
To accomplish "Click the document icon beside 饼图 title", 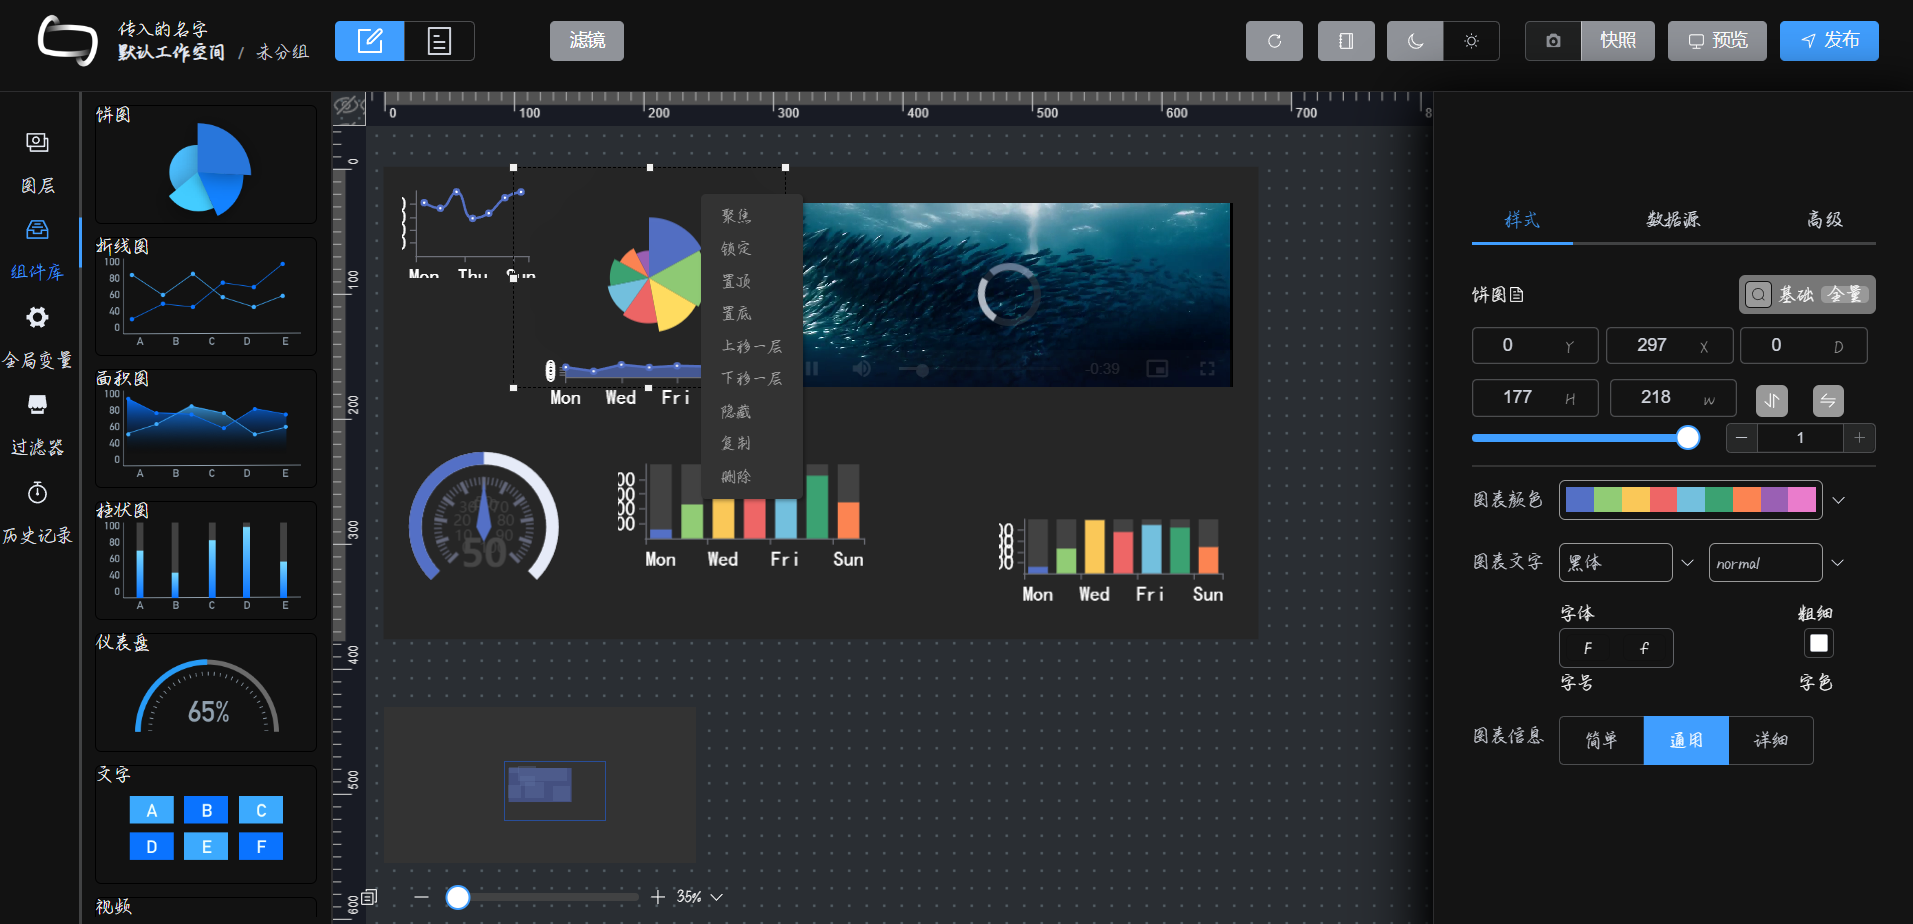I will tap(1517, 295).
